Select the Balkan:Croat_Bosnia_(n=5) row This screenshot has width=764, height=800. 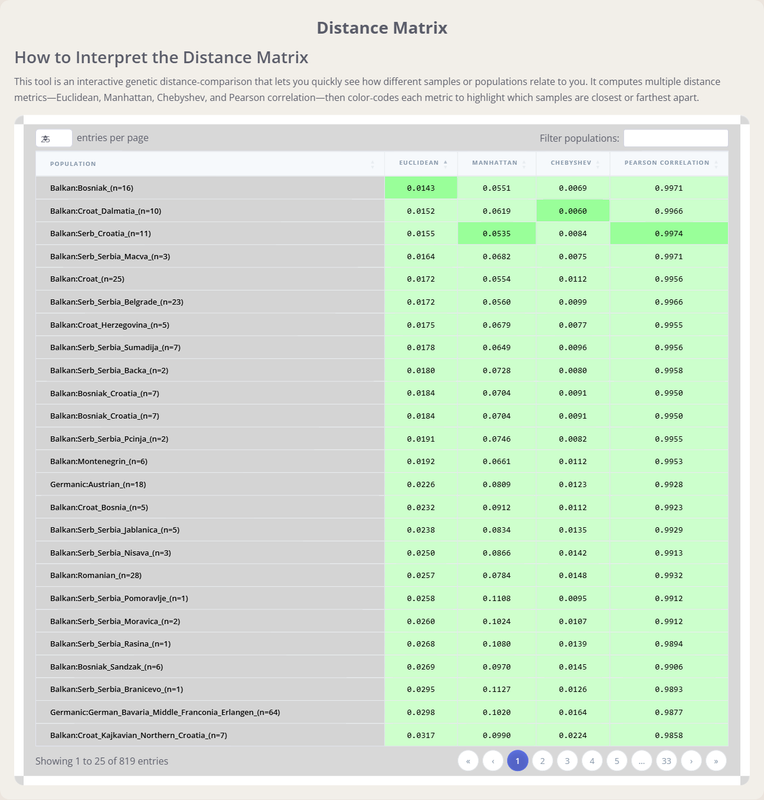(x=382, y=507)
